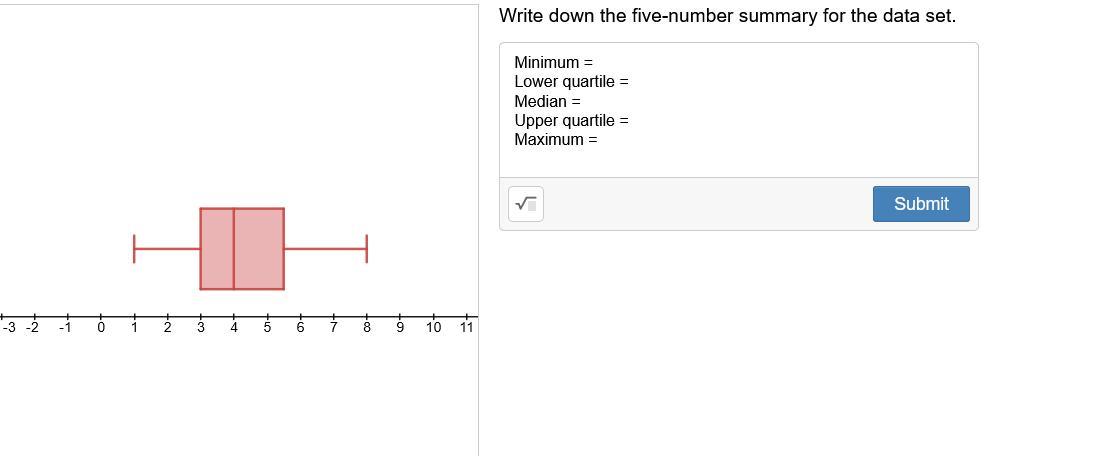Click the left whisker end cap
This screenshot has width=1103, height=456.
point(134,248)
